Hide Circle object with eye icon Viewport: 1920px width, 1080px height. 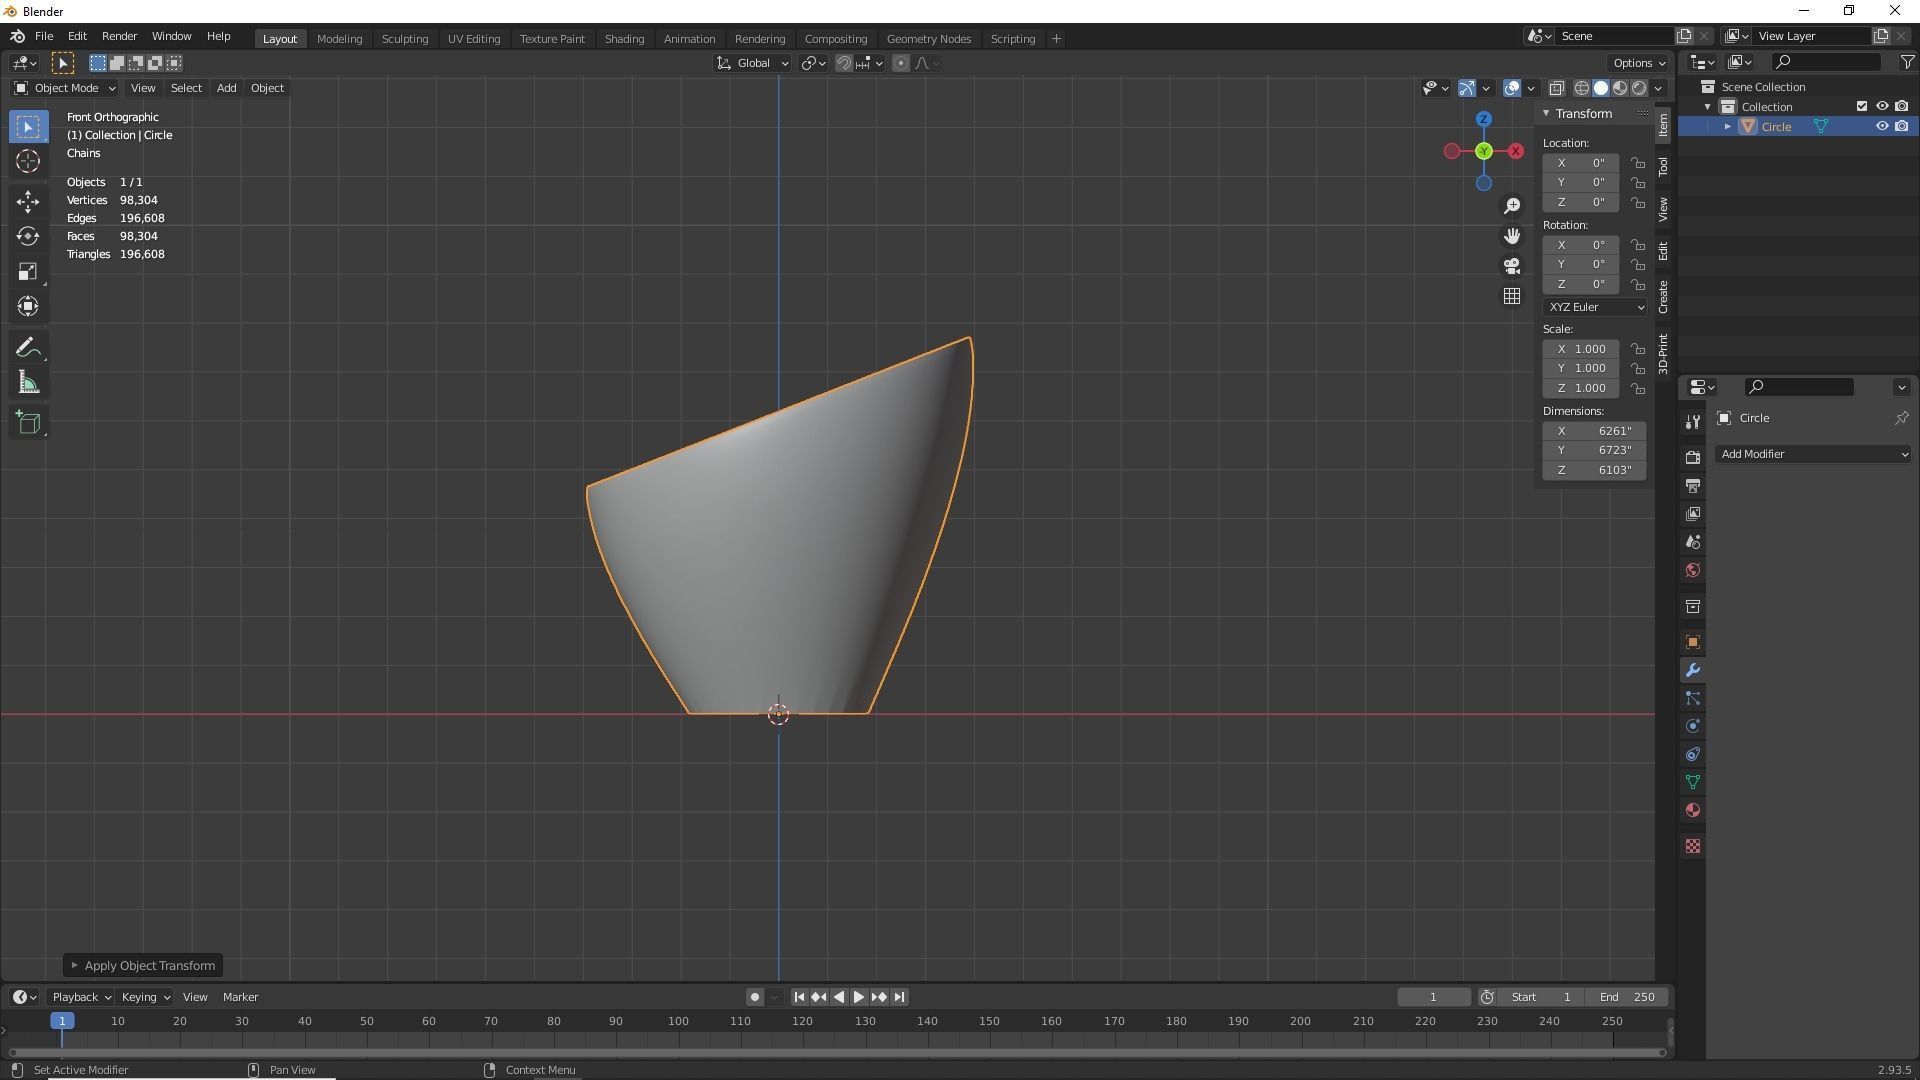point(1881,127)
